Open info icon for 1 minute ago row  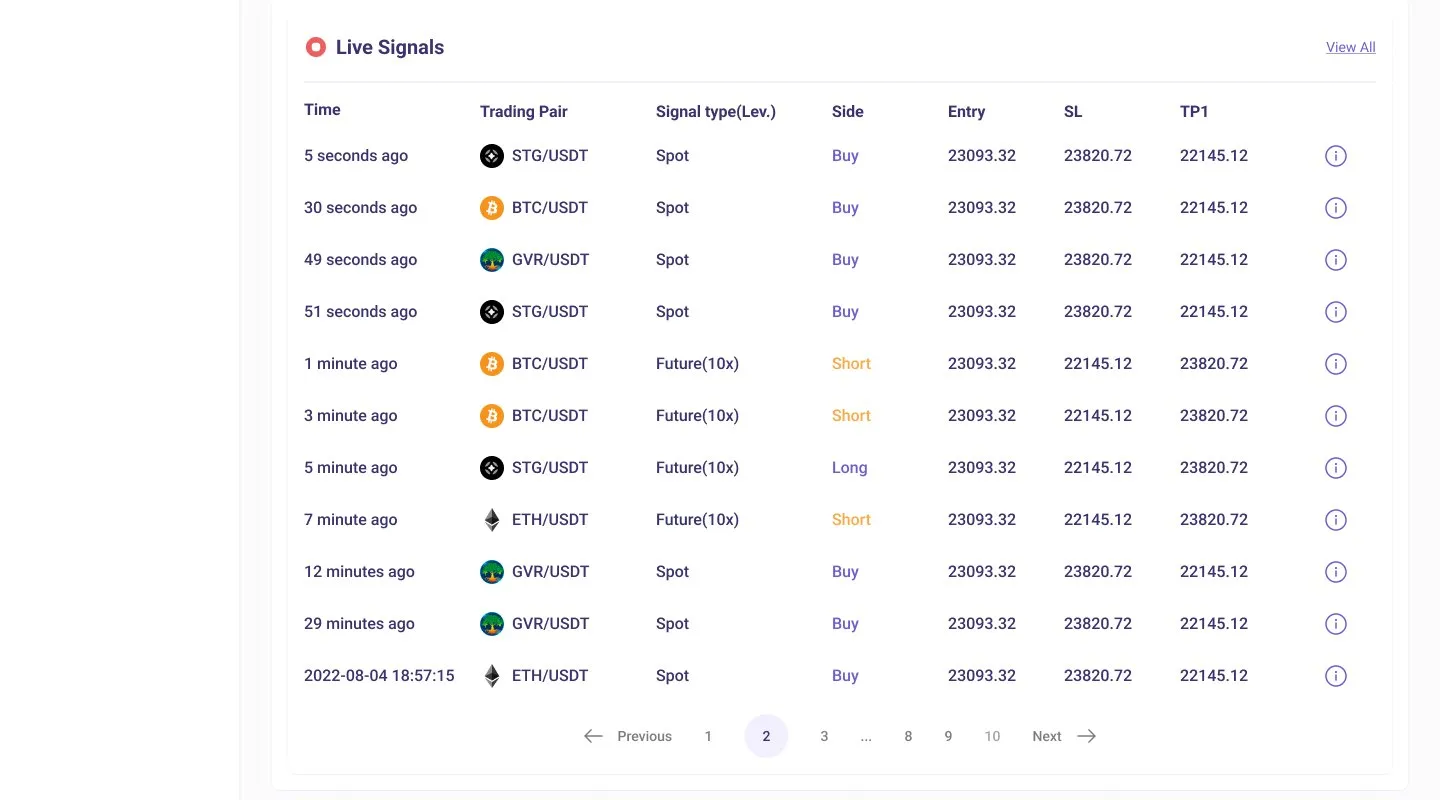tap(1335, 364)
